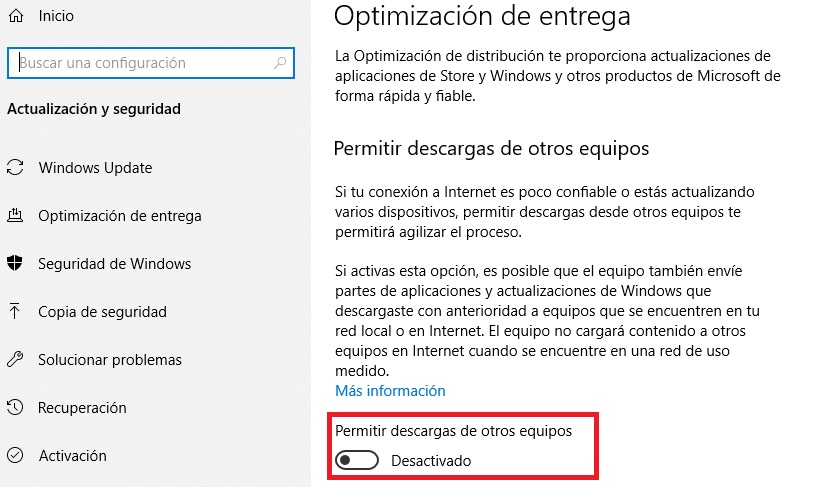Viewport: 838px width, 487px height.
Task: Click the Optimización de entrega sidebar icon
Action: [x=15, y=216]
